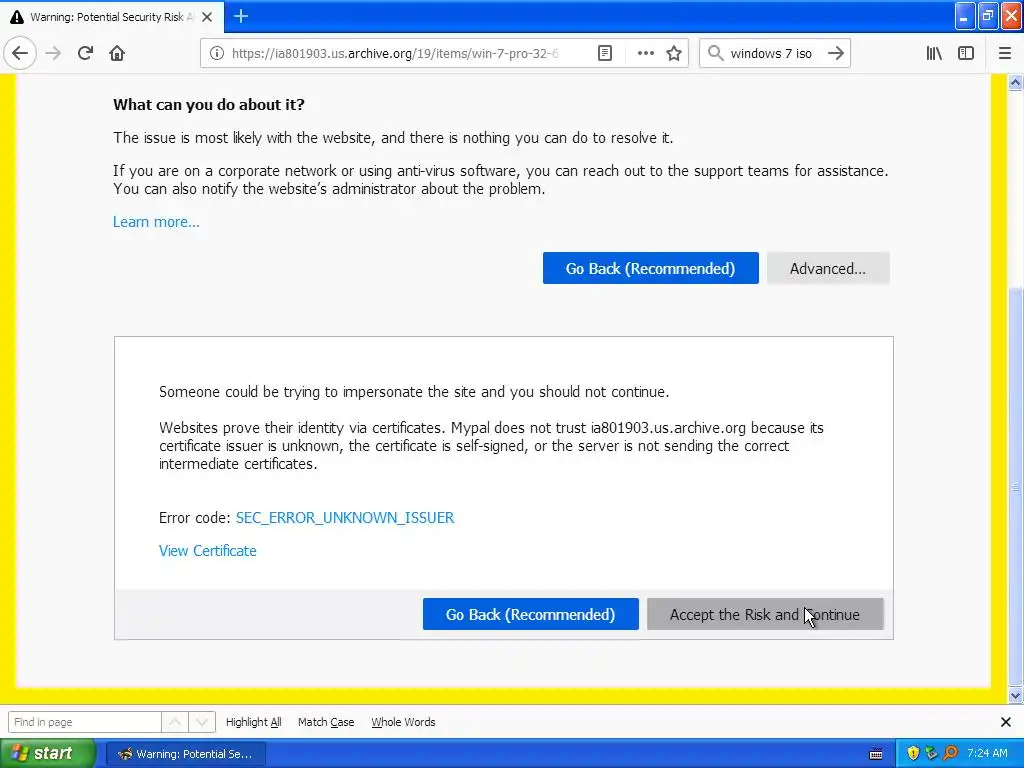Toggle Match Case in find bar
The height and width of the screenshot is (768, 1024).
[326, 722]
